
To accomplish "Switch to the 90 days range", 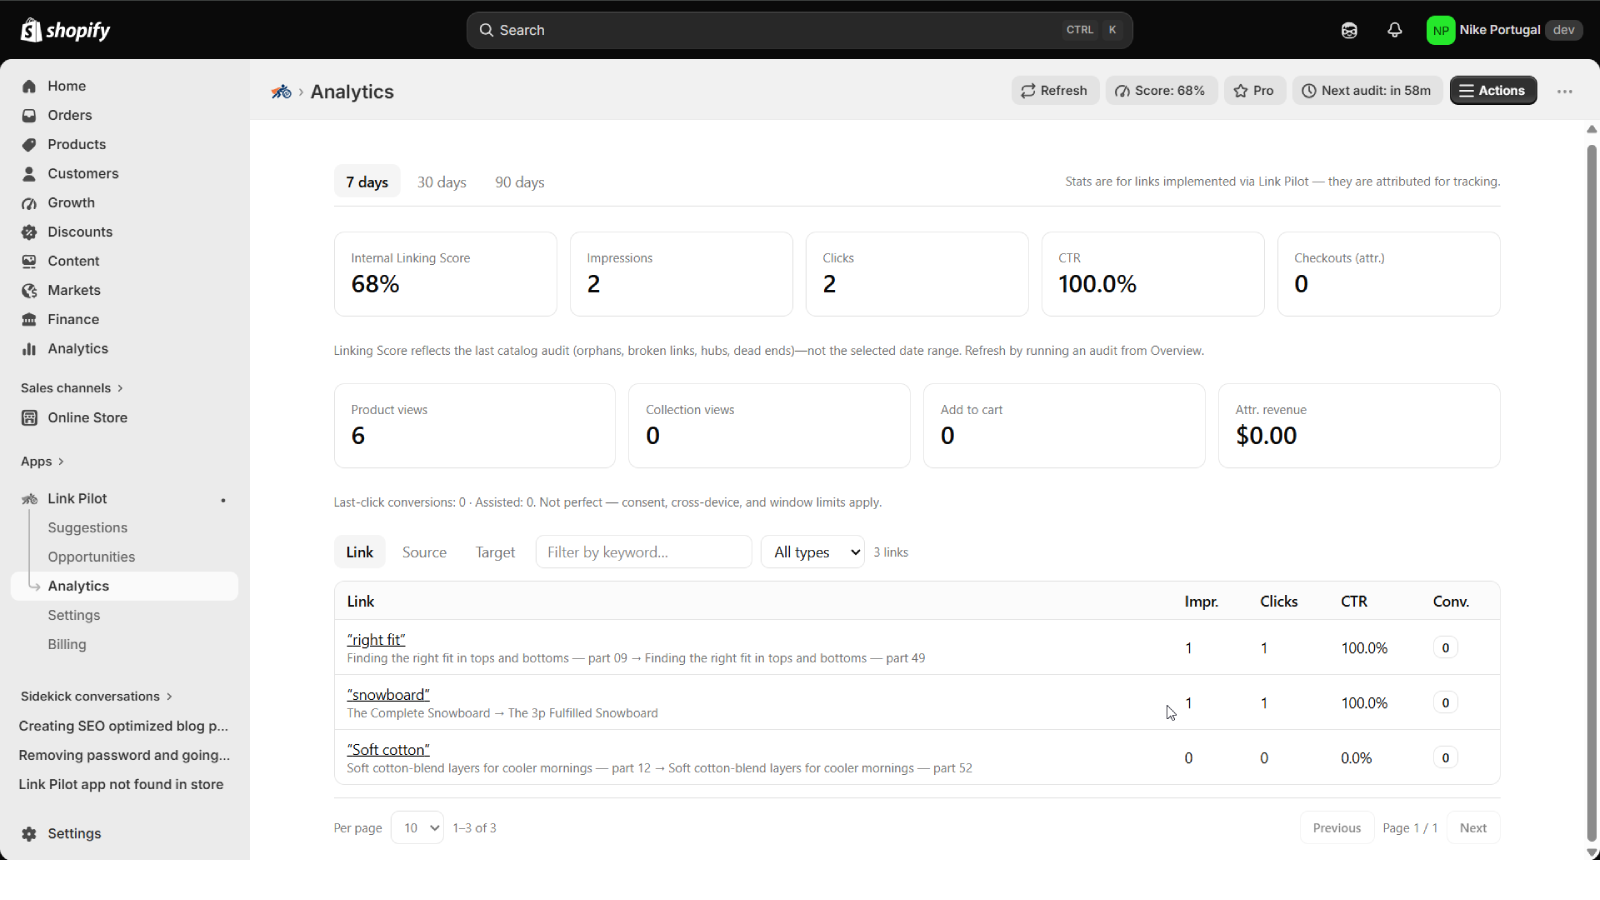I will click(520, 182).
